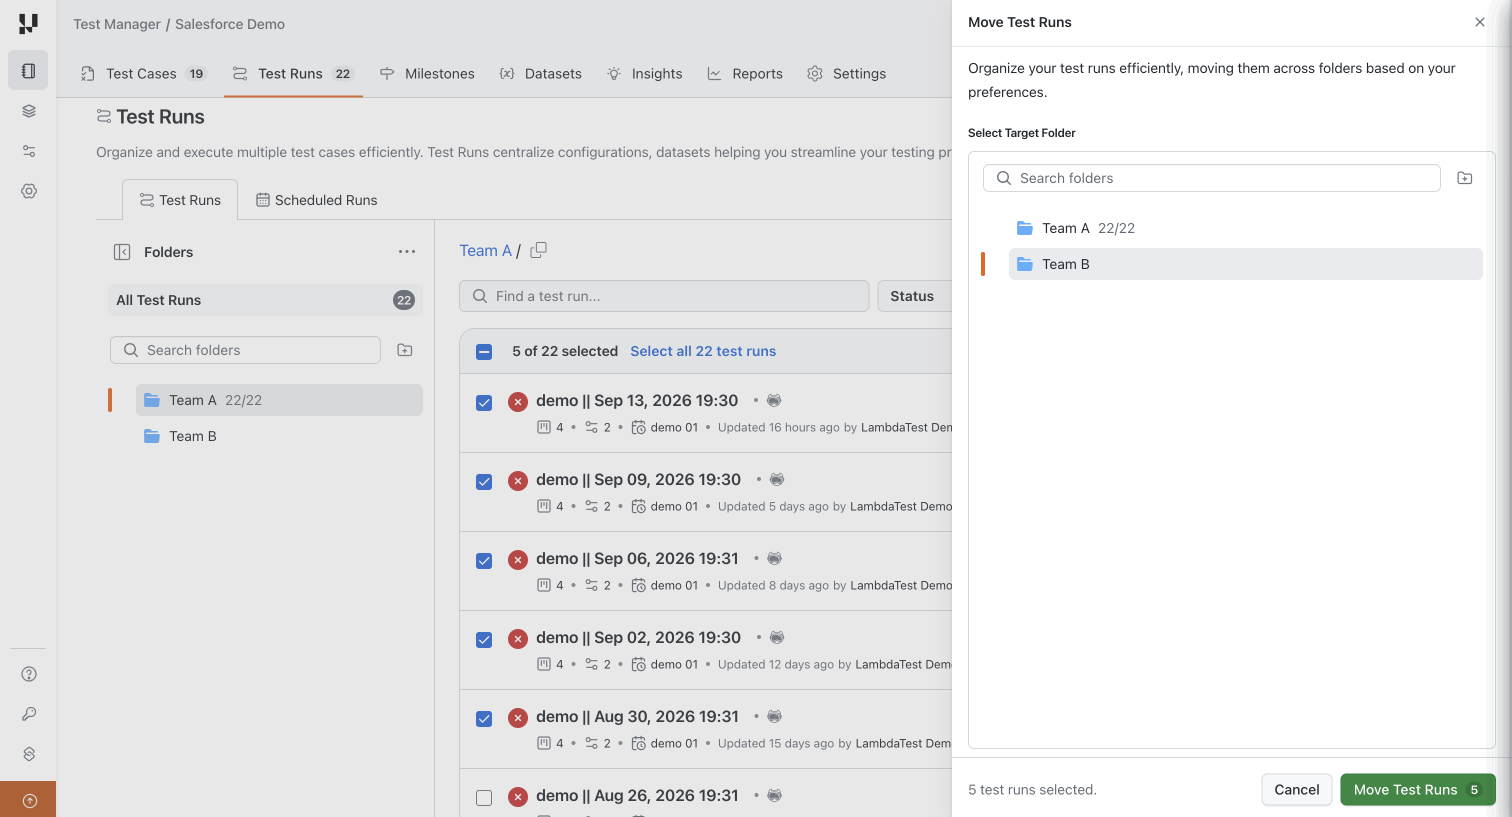Click failed status icon for Aug 30 run
Screen dimensions: 1512x817
[517, 717]
